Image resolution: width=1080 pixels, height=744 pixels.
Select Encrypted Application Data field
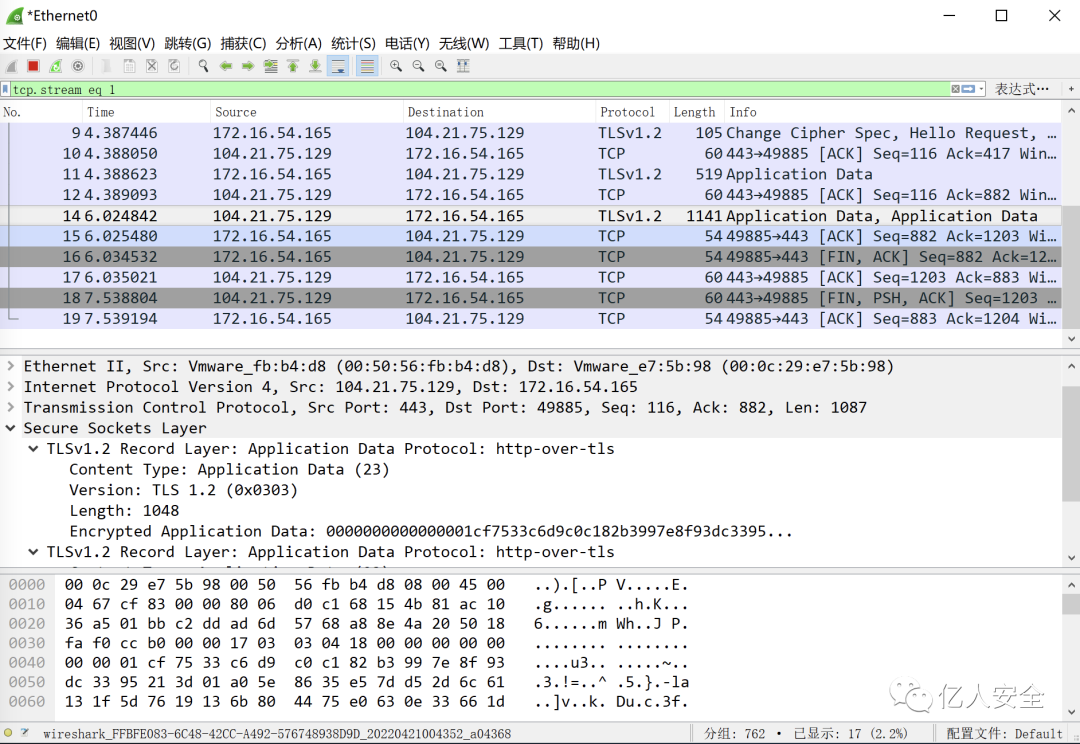pyautogui.click(x=430, y=531)
